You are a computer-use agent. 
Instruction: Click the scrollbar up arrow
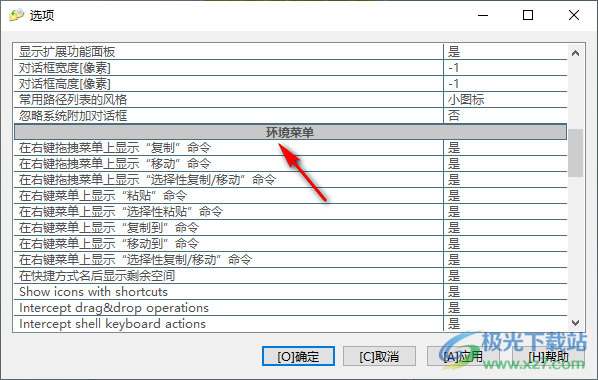[575, 53]
